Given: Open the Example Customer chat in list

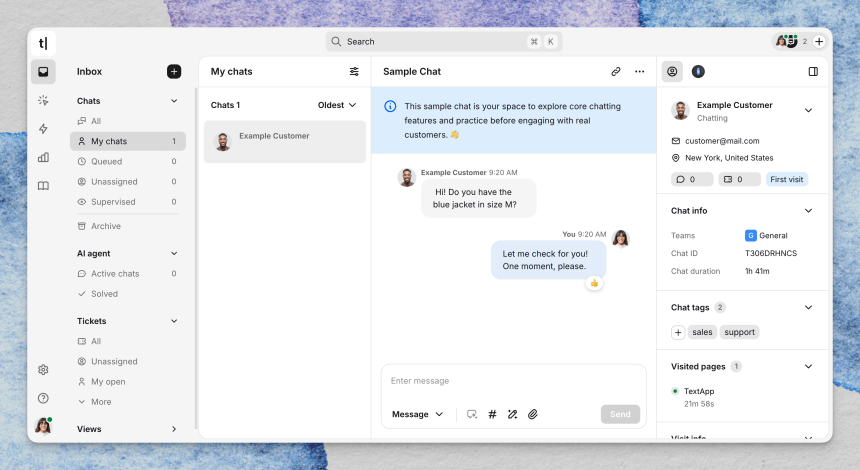Looking at the screenshot, I should coord(285,141).
